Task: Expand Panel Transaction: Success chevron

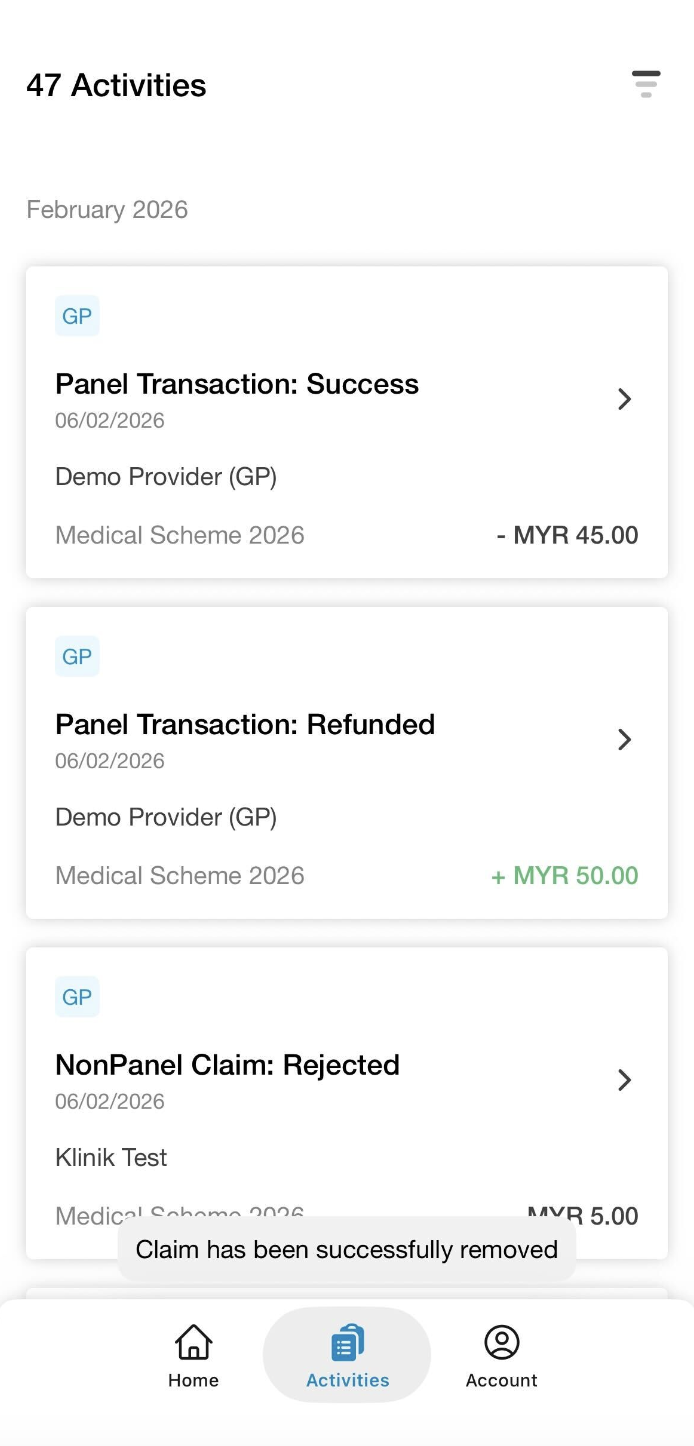Action: point(625,399)
